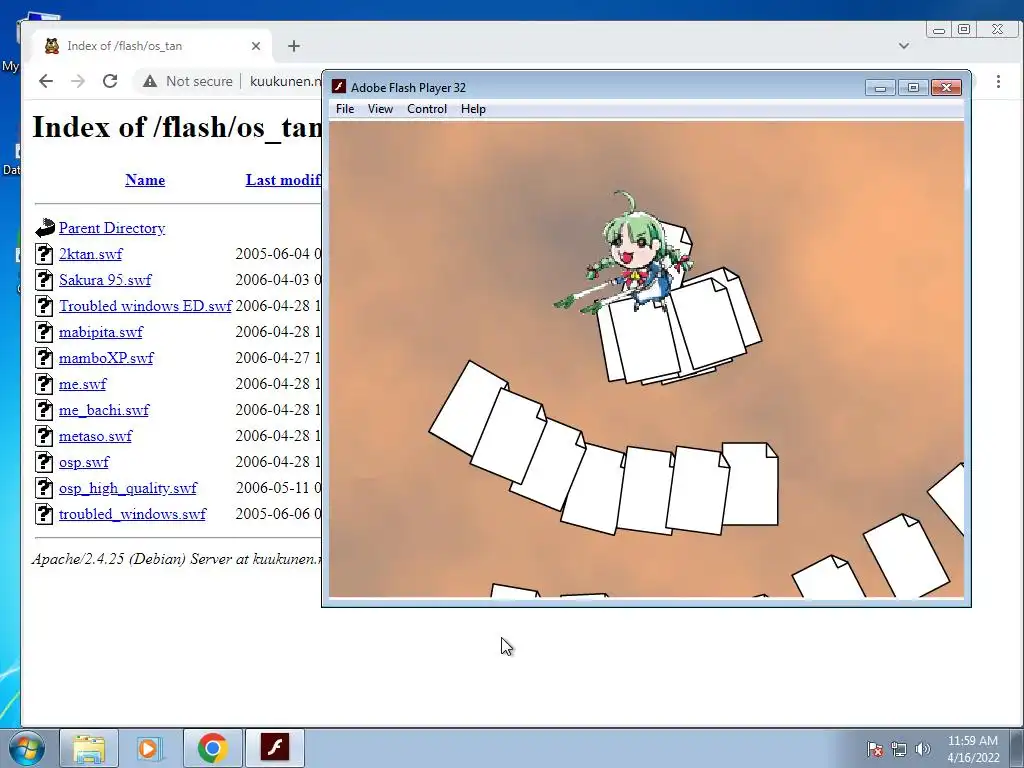Click the file icon beside osp.swf
The height and width of the screenshot is (768, 1024).
pyautogui.click(x=44, y=462)
